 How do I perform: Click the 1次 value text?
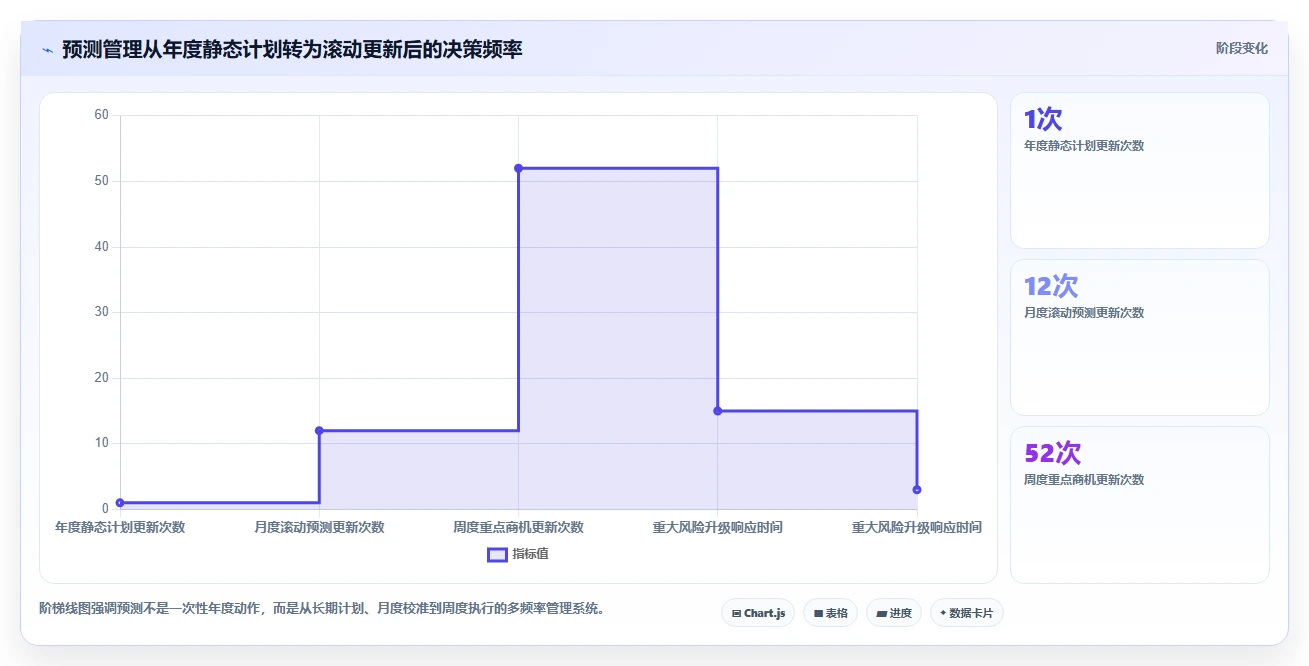[1043, 120]
